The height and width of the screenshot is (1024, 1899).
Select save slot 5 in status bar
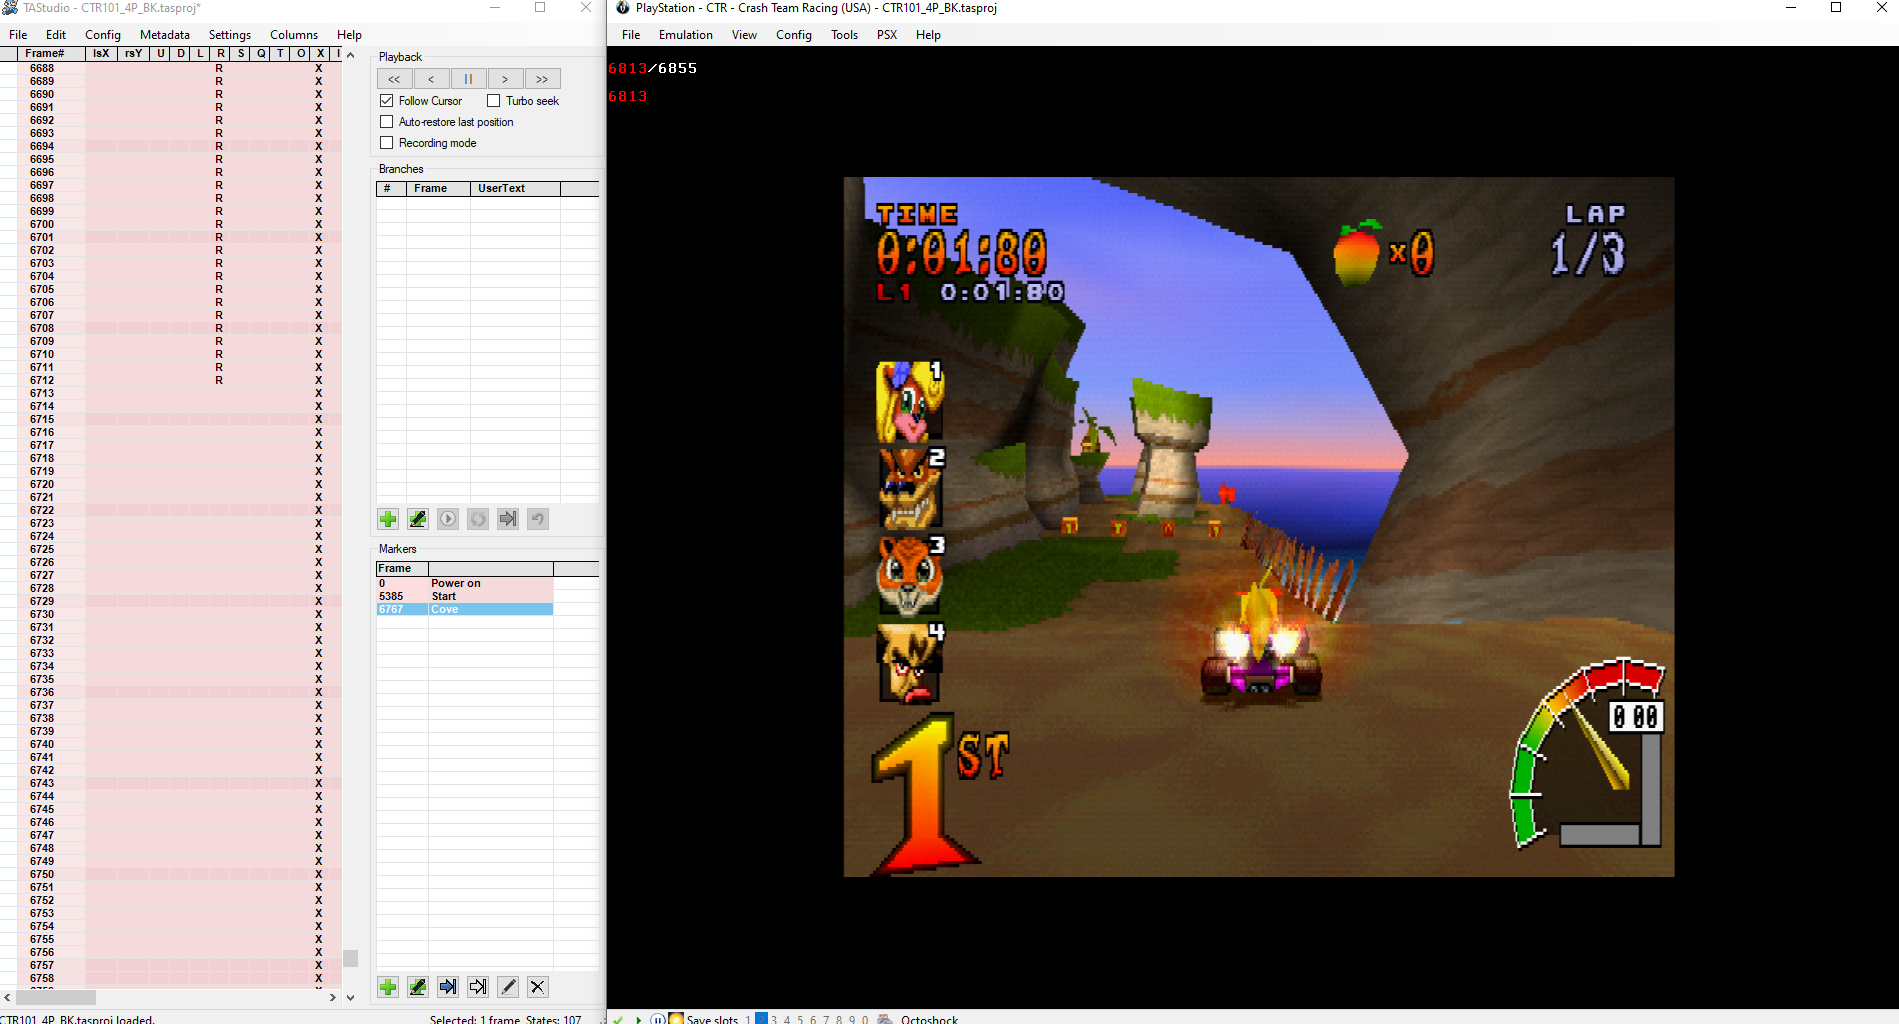800,1020
